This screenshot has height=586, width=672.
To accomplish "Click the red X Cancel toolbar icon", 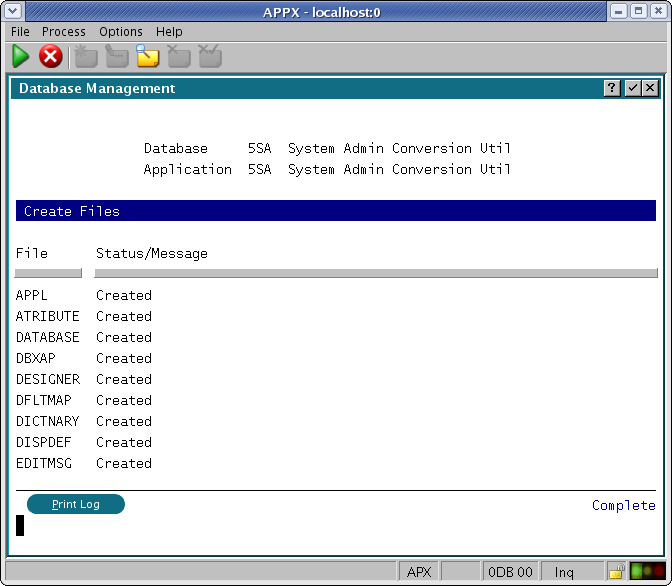I will [50, 57].
